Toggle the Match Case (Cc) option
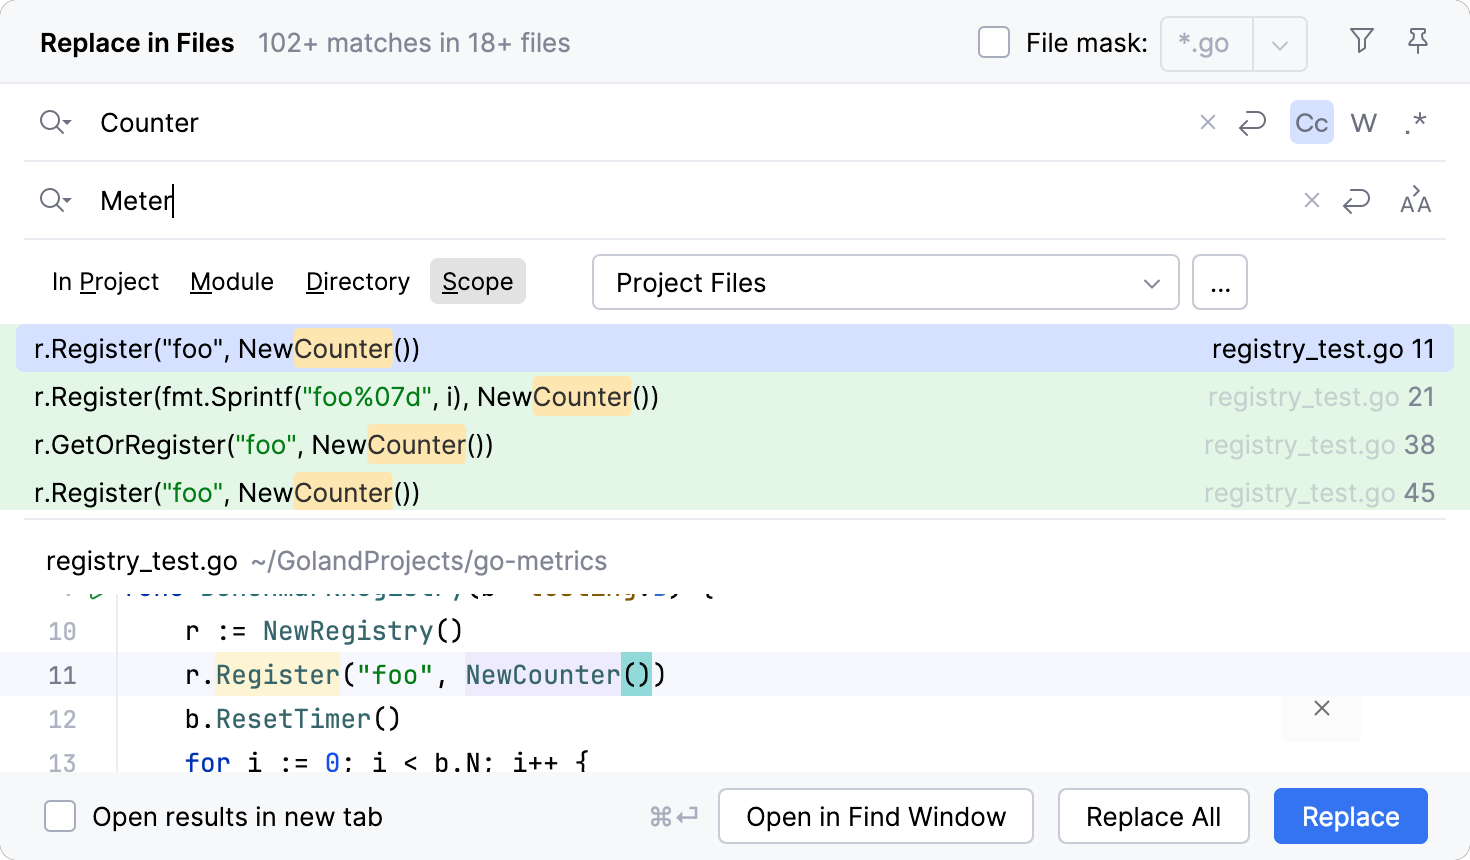This screenshot has height=860, width=1470. point(1311,122)
